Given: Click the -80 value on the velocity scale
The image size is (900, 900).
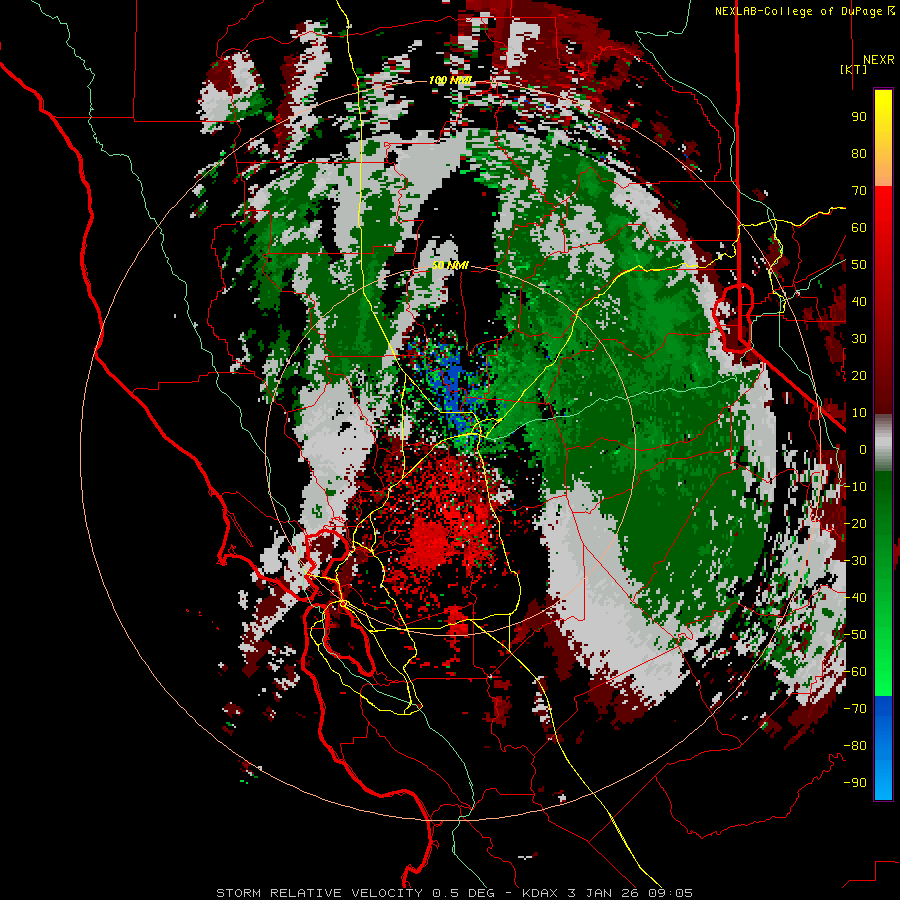Looking at the screenshot, I should (856, 746).
